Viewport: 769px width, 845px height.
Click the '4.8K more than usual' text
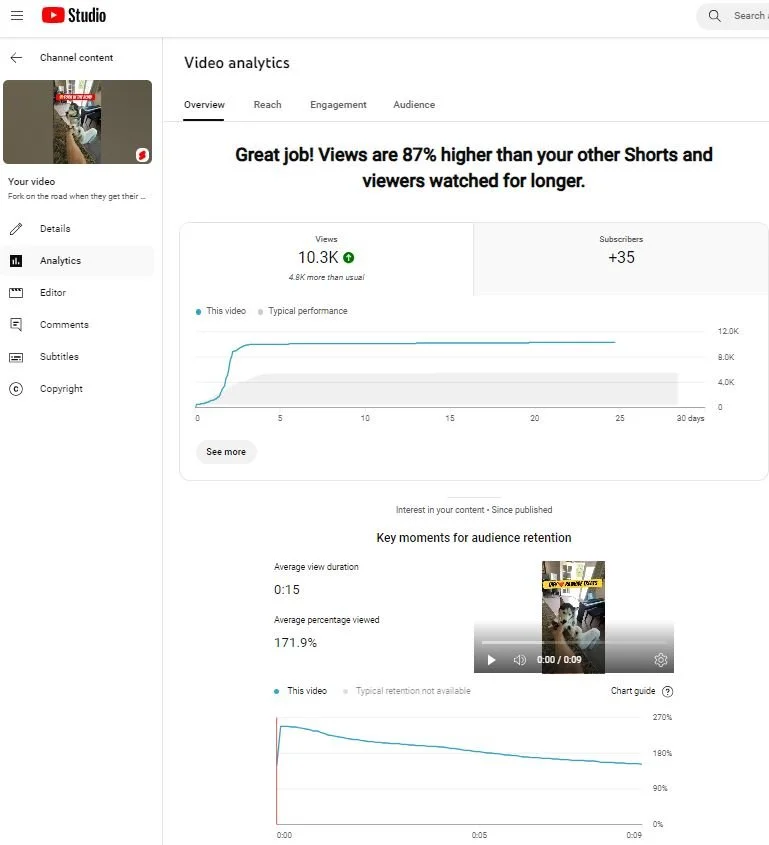pyautogui.click(x=327, y=277)
